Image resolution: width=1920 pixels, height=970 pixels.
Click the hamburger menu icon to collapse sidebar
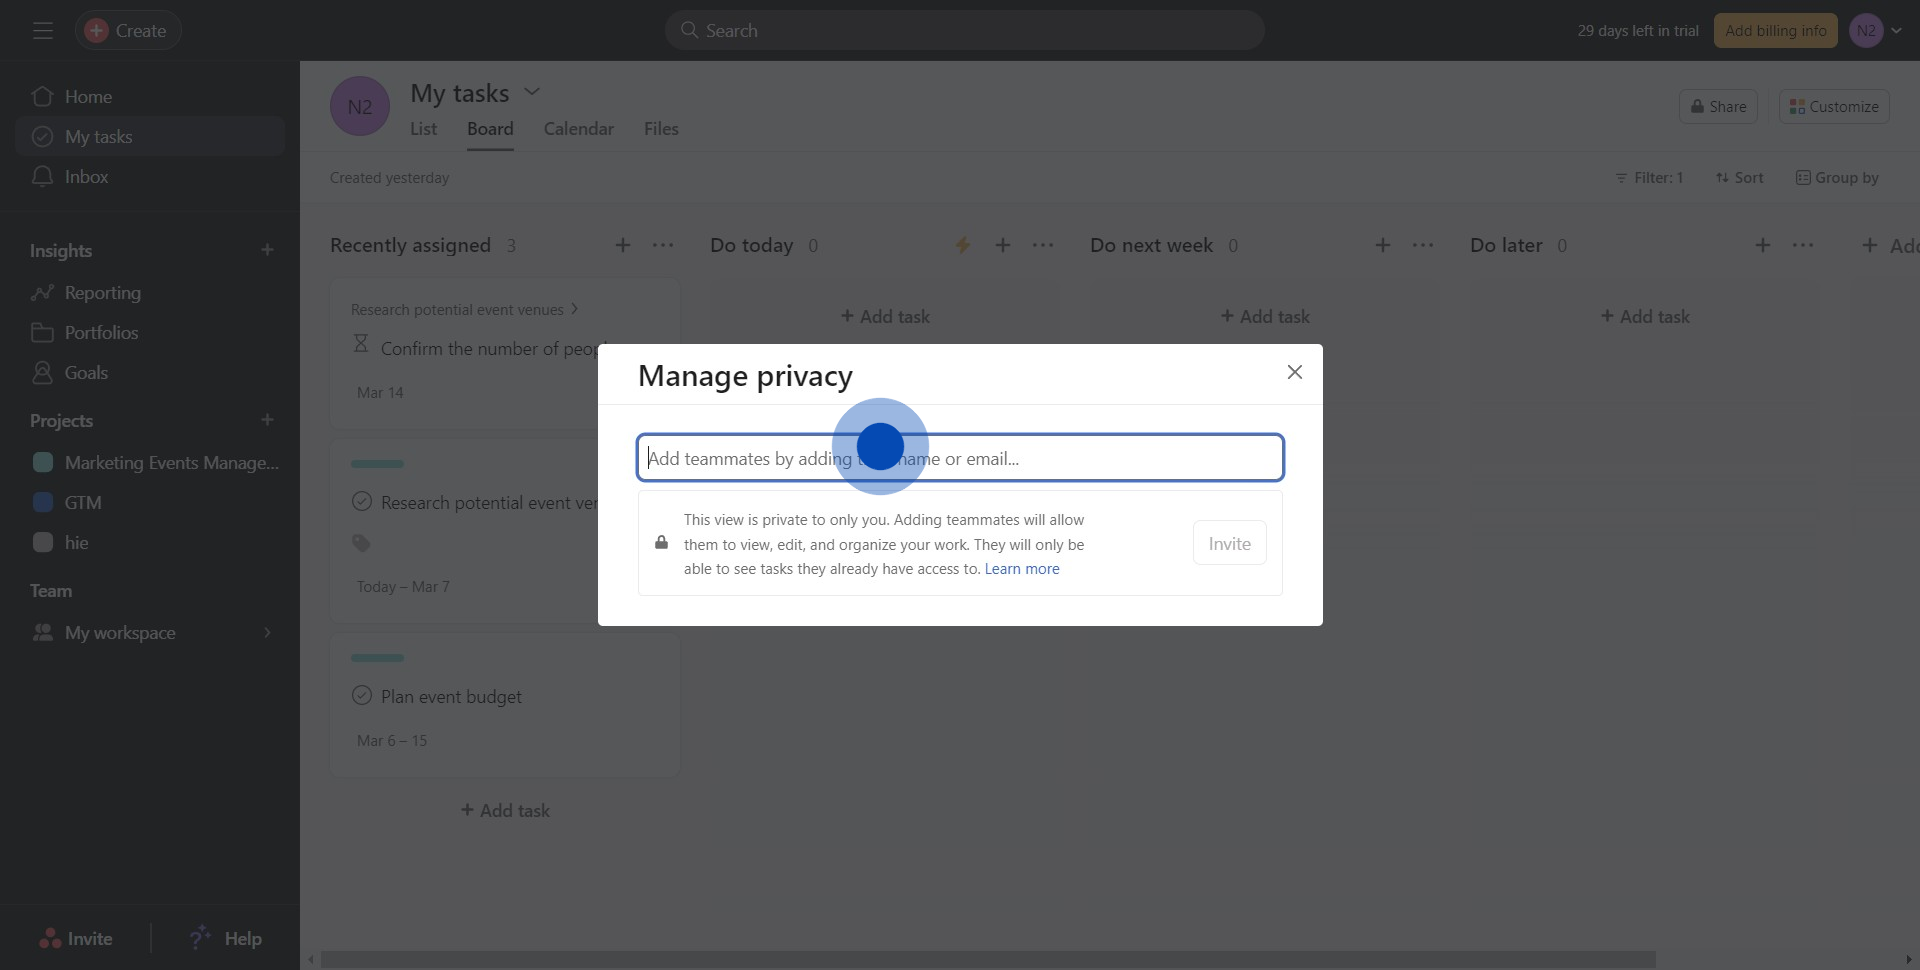pyautogui.click(x=42, y=31)
